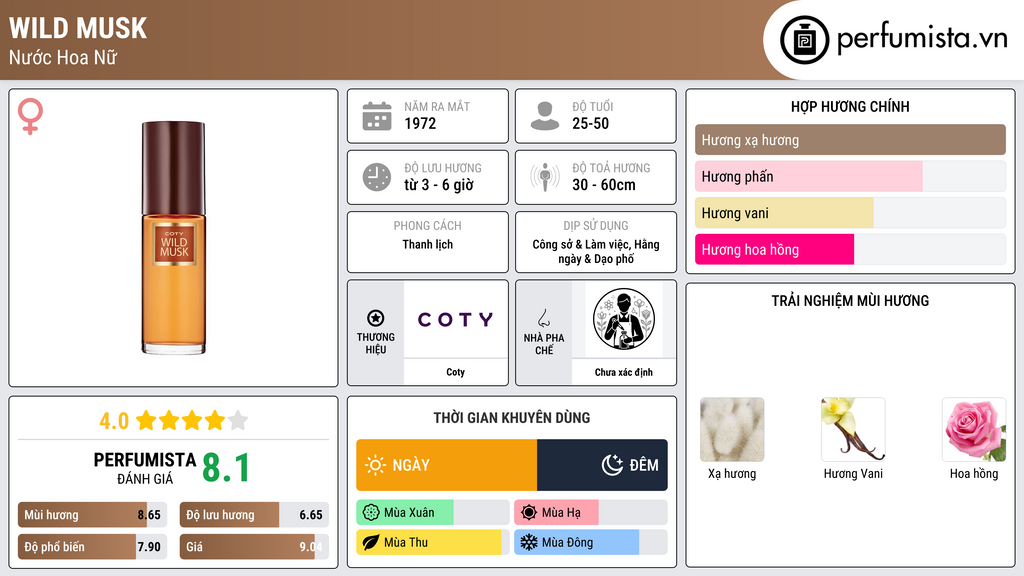The image size is (1024, 576).
Task: Click the Hoa hồng rose thumbnail
Action: (974, 430)
